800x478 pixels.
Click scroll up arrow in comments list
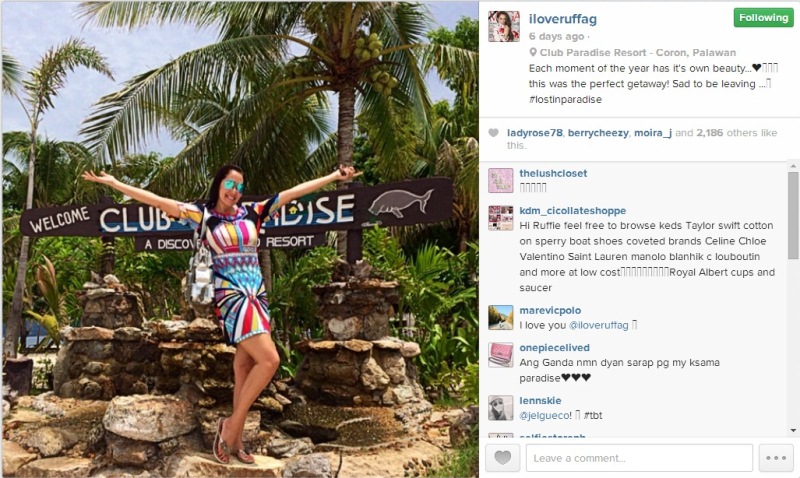click(x=793, y=166)
